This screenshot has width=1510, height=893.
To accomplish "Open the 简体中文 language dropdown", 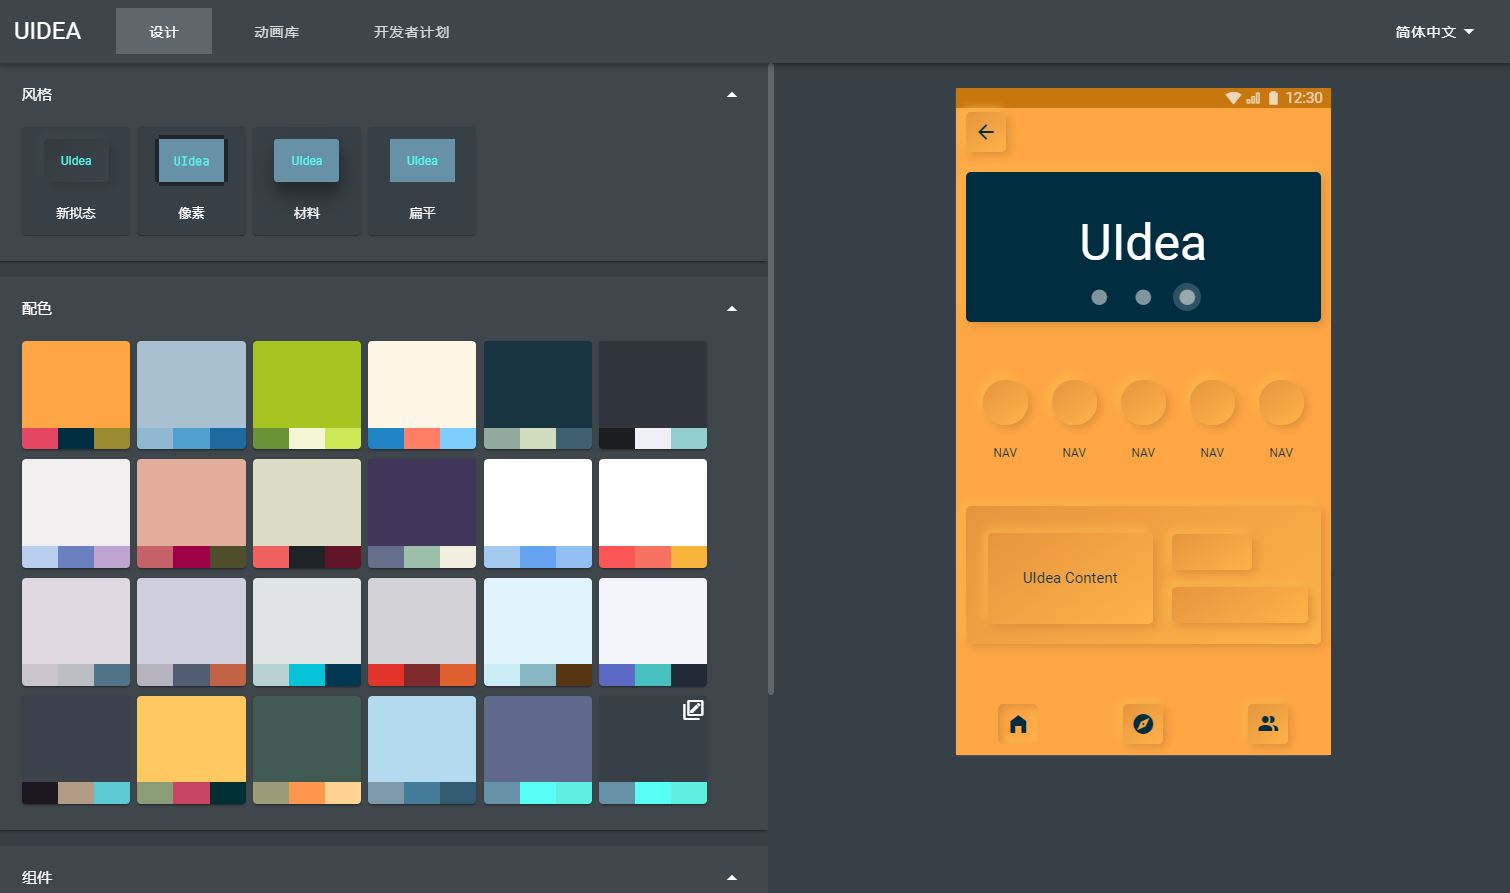I will (x=1435, y=32).
